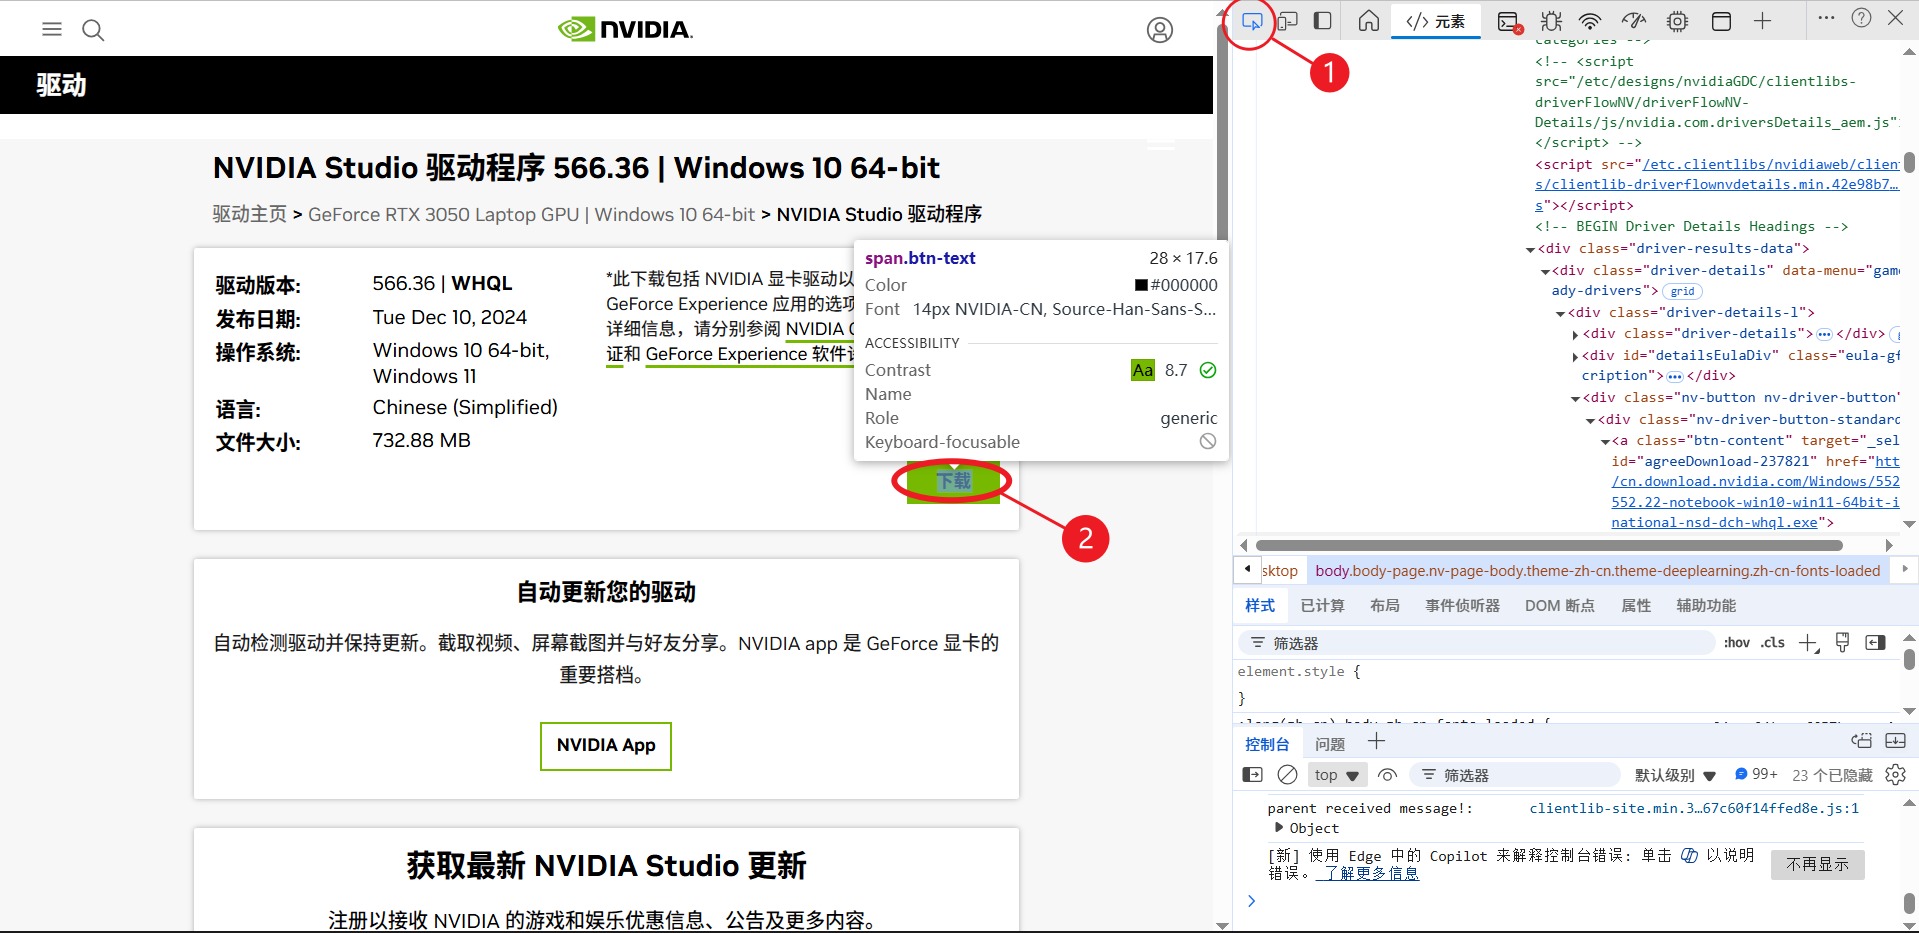Open the user account icon

point(1160,30)
